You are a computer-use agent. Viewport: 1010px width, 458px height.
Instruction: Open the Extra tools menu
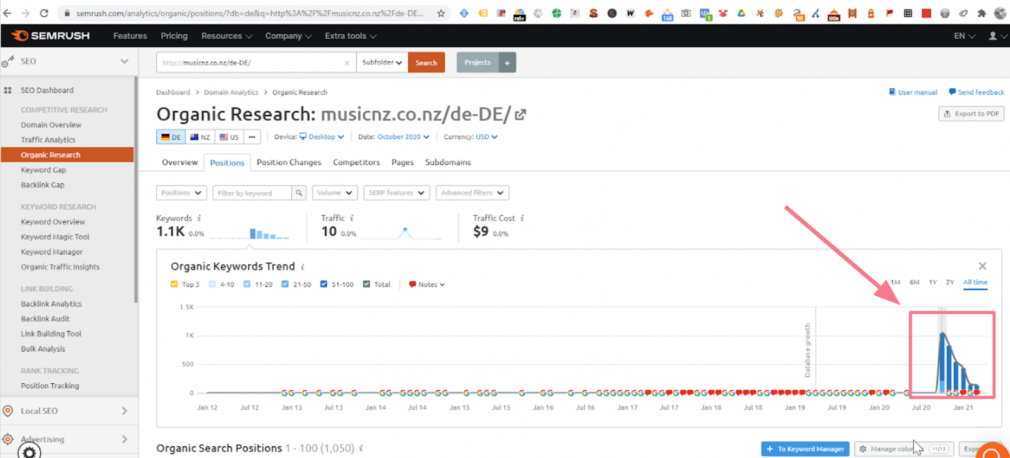(350, 36)
